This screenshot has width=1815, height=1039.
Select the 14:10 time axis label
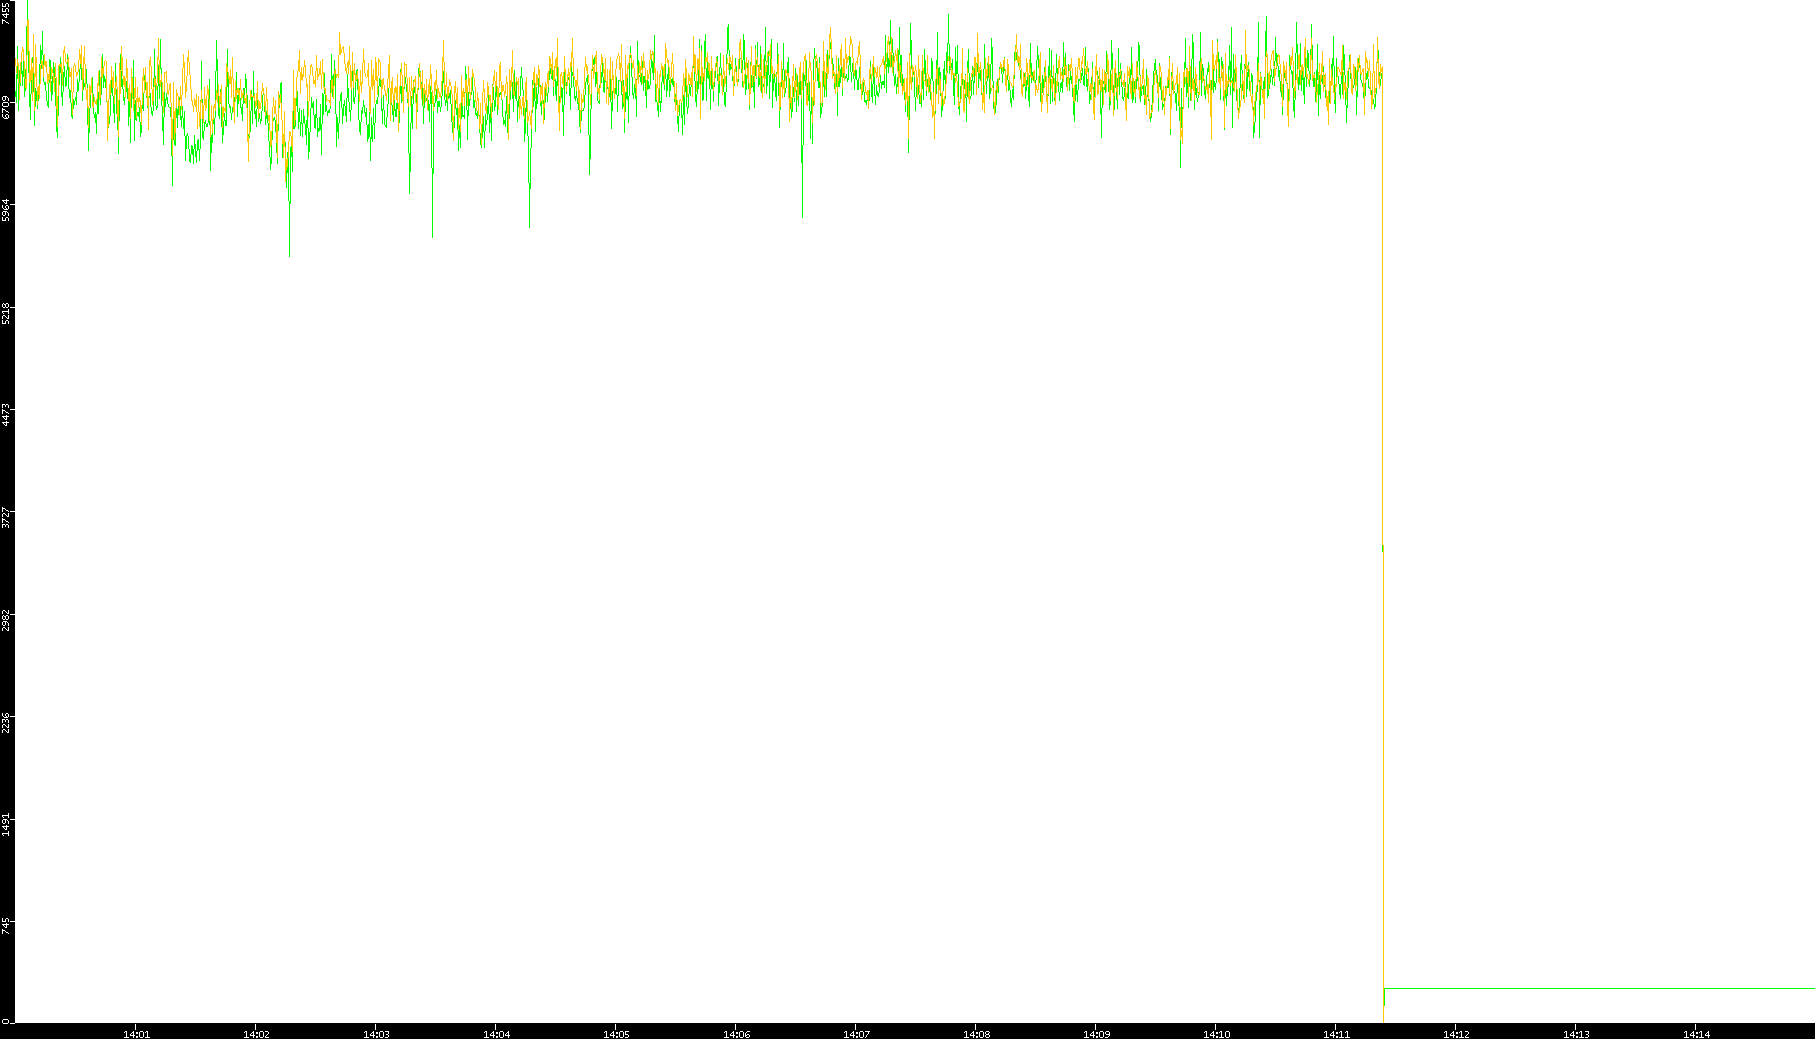(1216, 1033)
